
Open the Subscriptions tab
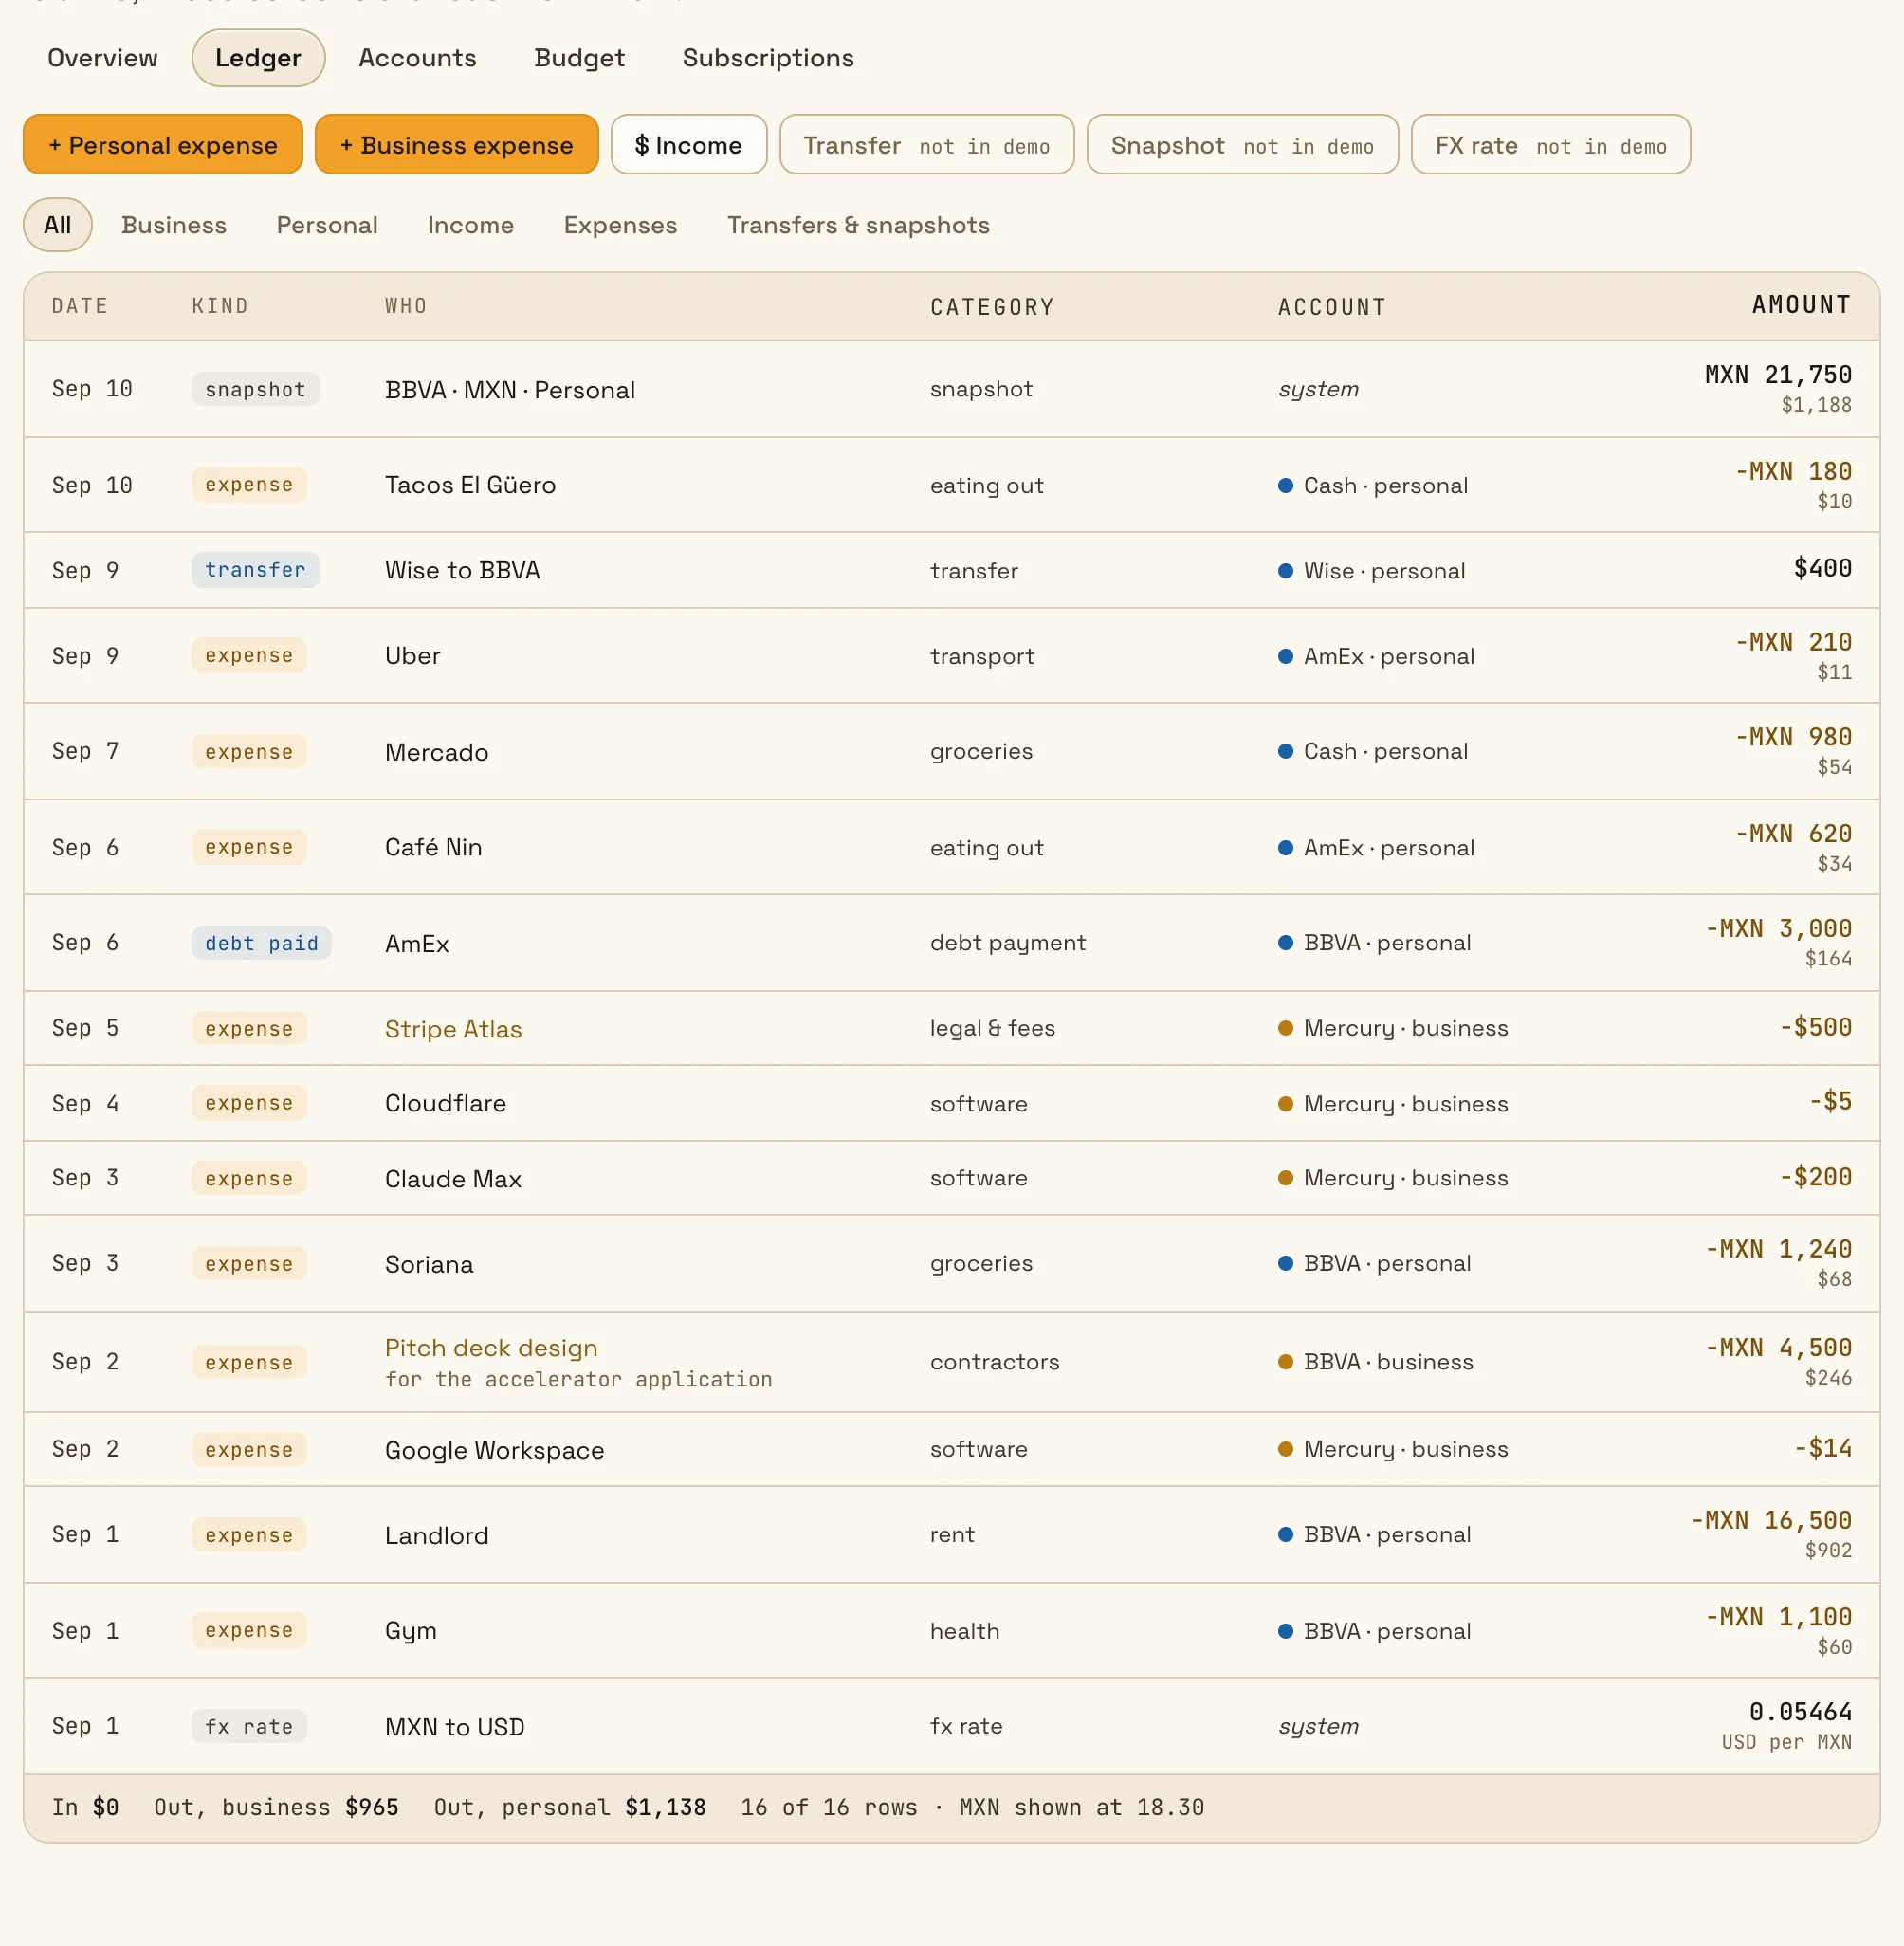[x=768, y=58]
